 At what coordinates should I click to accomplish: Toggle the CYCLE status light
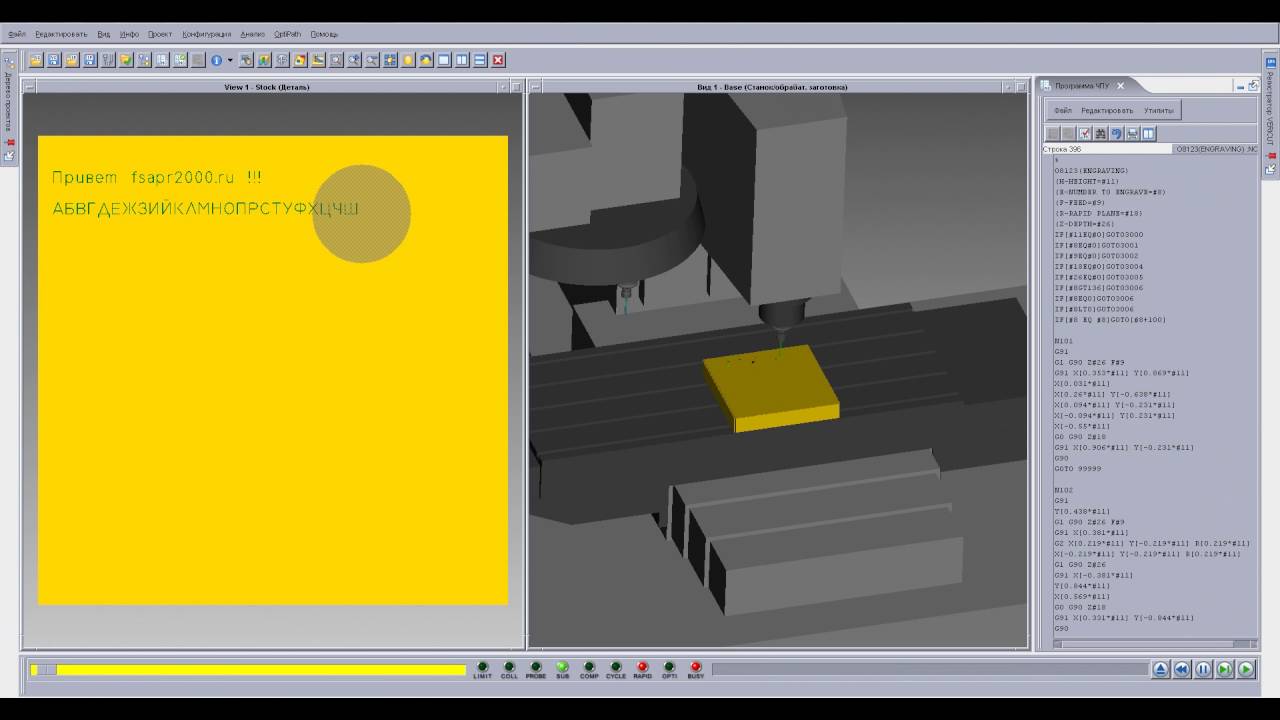click(616, 667)
